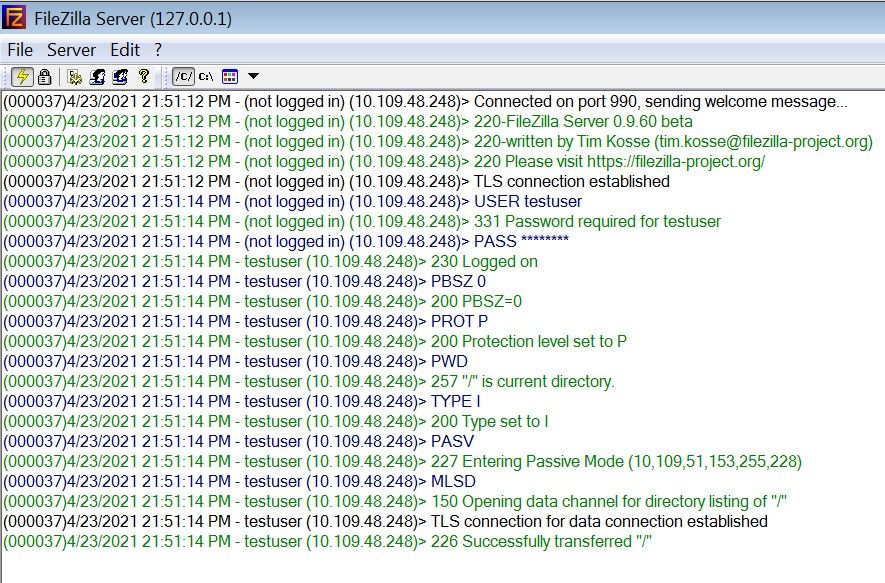Select log line '220-FileZilla Server 0.9.60 beta'
The width and height of the screenshot is (885, 583).
tap(348, 121)
